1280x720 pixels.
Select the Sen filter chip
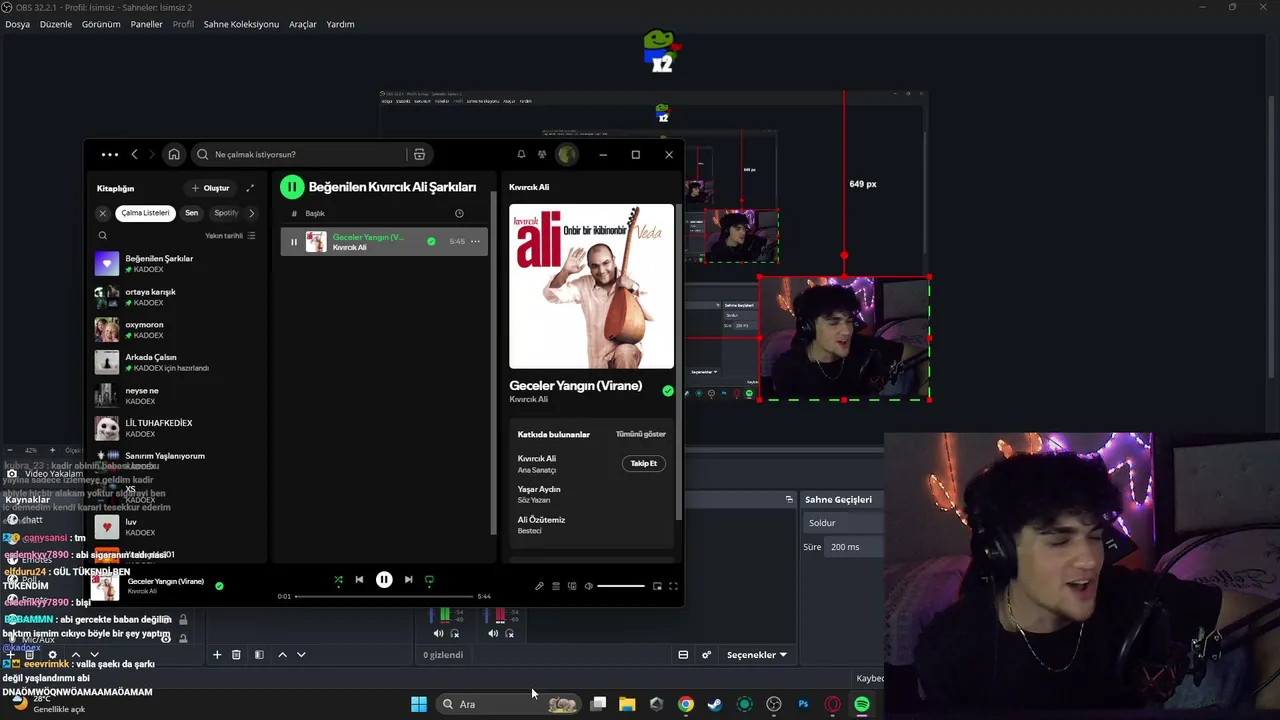(x=191, y=213)
